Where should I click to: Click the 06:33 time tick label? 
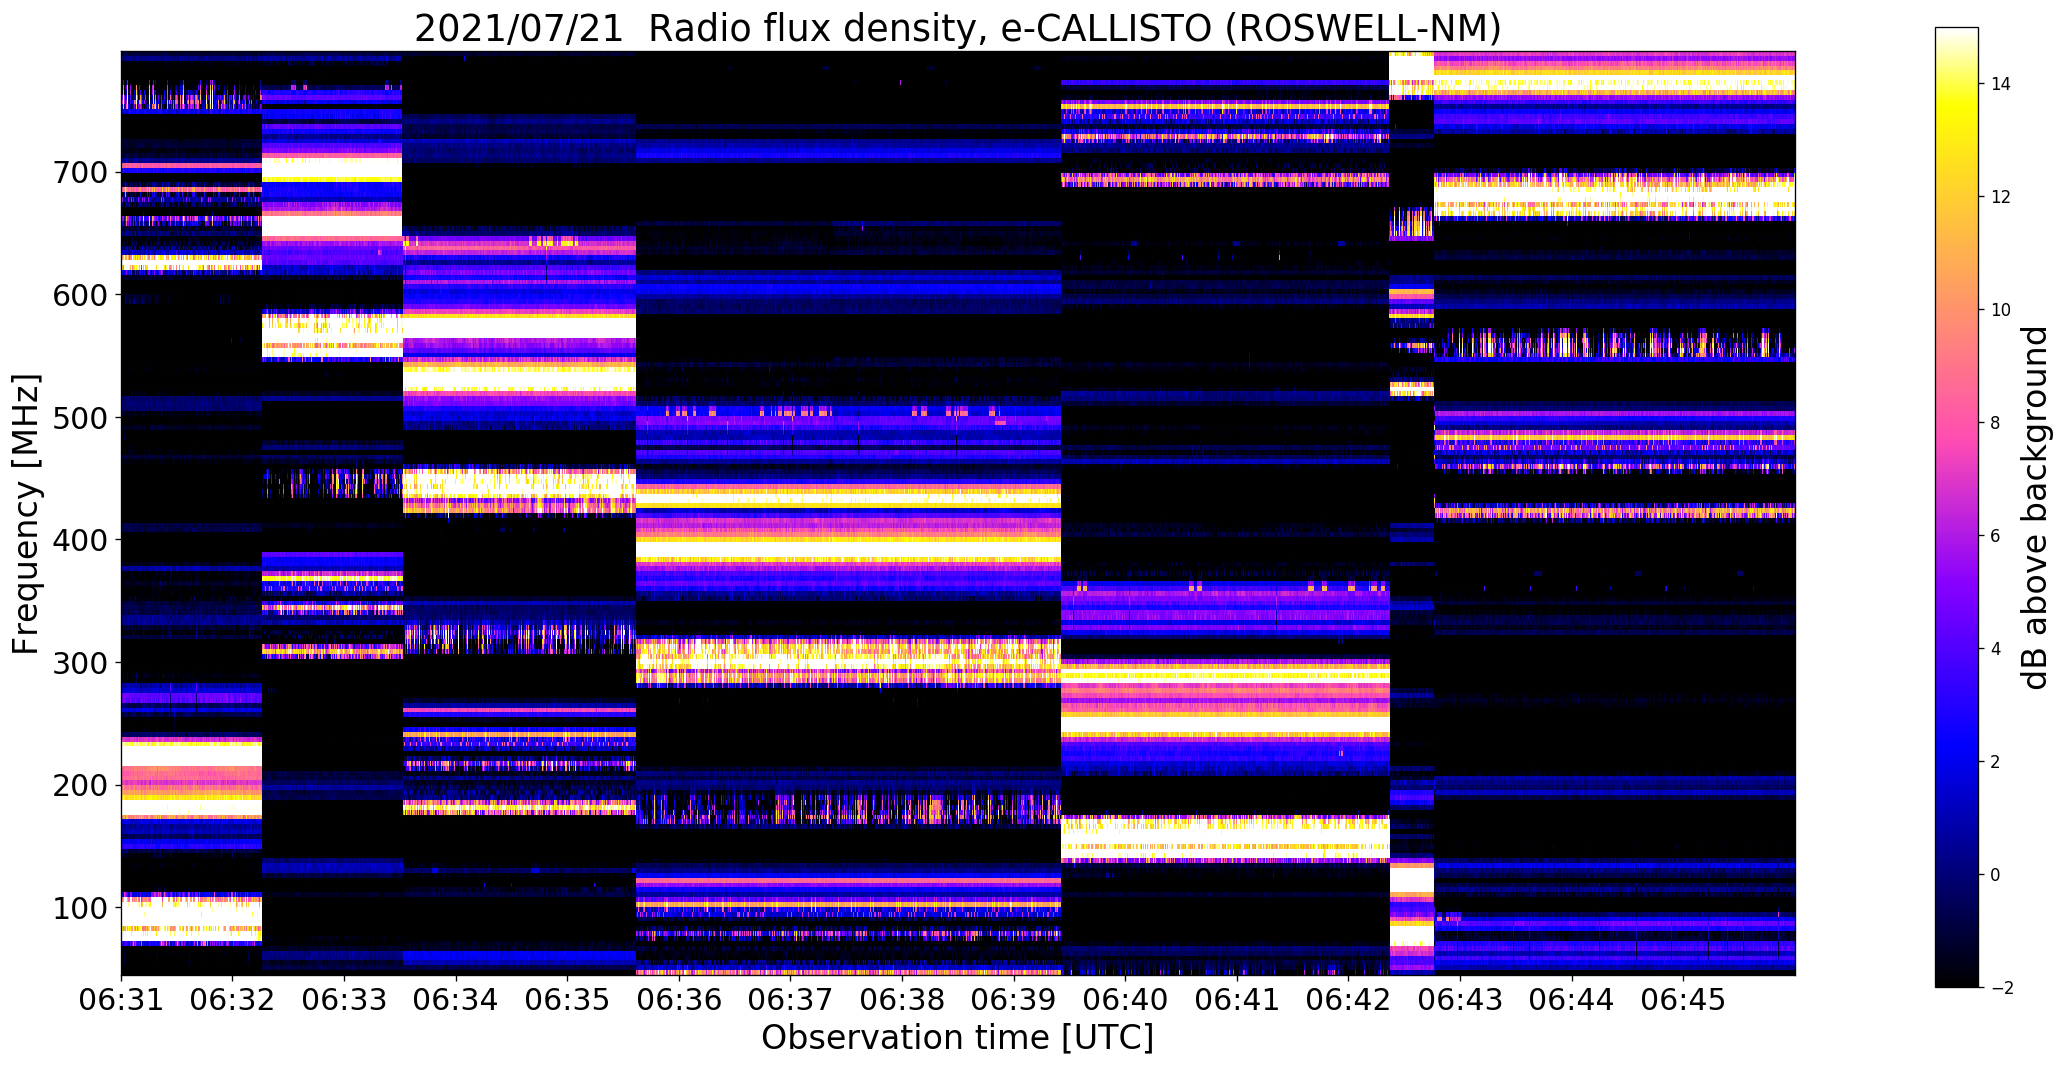(x=345, y=1000)
